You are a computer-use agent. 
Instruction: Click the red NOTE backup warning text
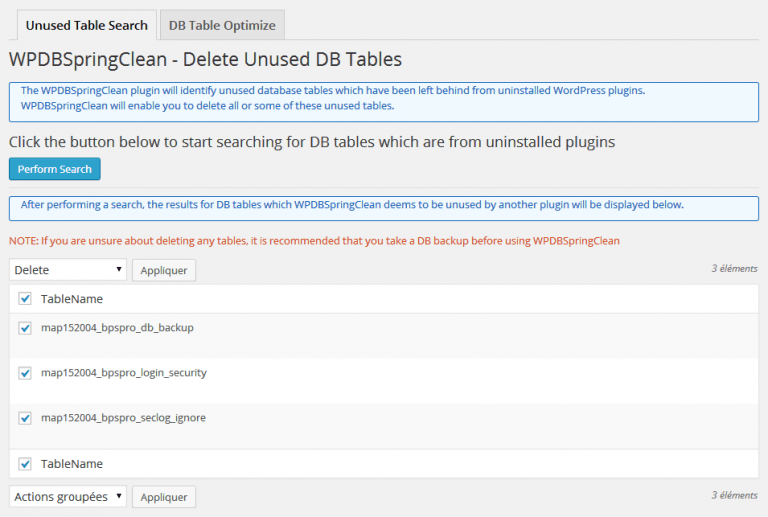314,241
